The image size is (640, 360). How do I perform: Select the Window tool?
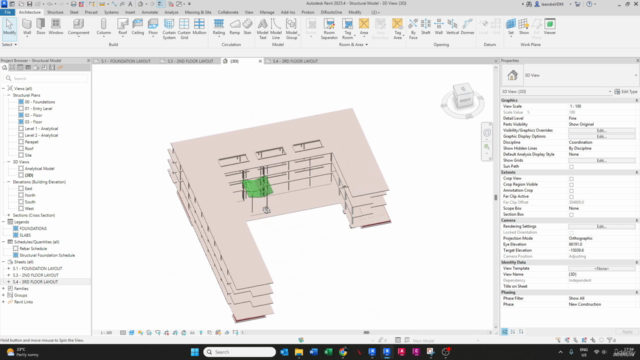(x=56, y=27)
